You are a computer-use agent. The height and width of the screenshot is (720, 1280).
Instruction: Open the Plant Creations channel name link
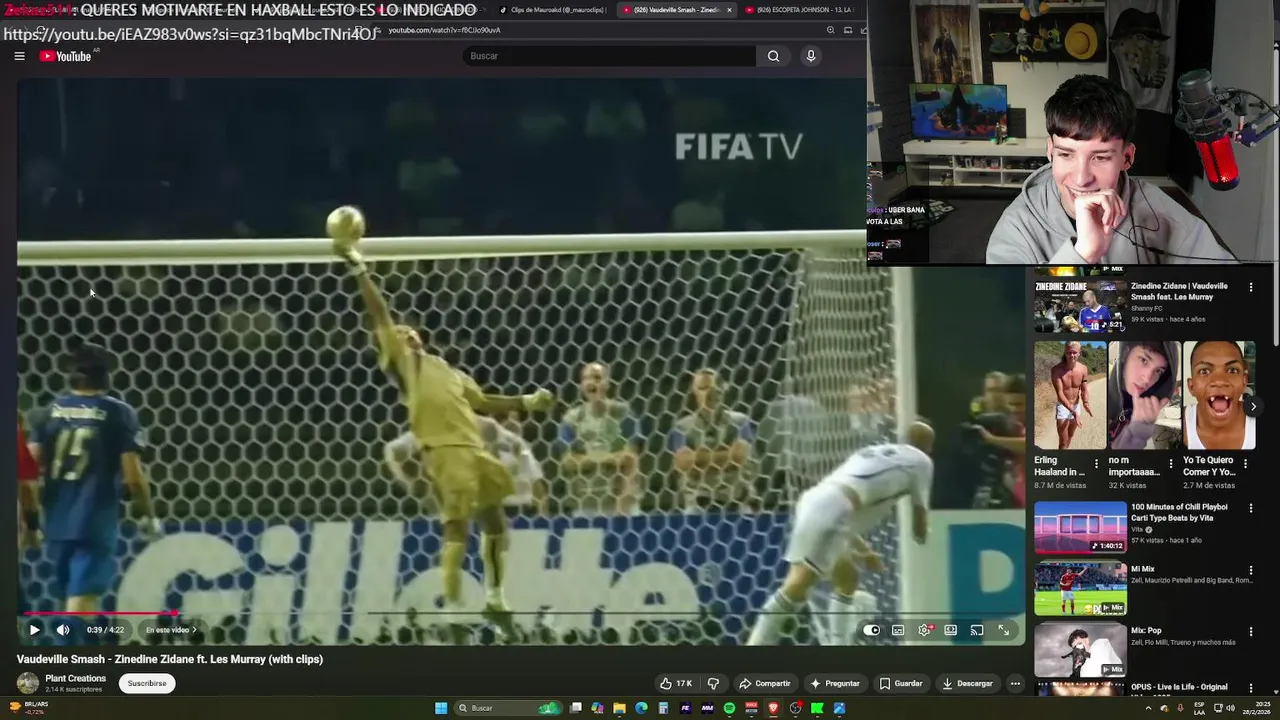coord(75,678)
